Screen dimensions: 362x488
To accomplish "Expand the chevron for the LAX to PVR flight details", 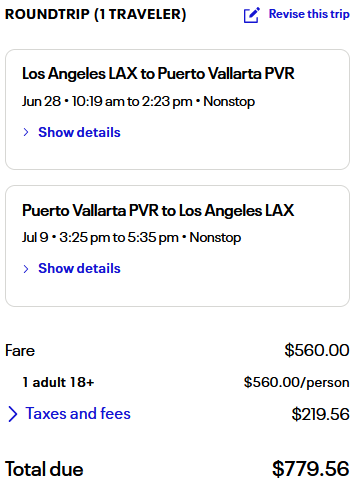I will 26,132.
